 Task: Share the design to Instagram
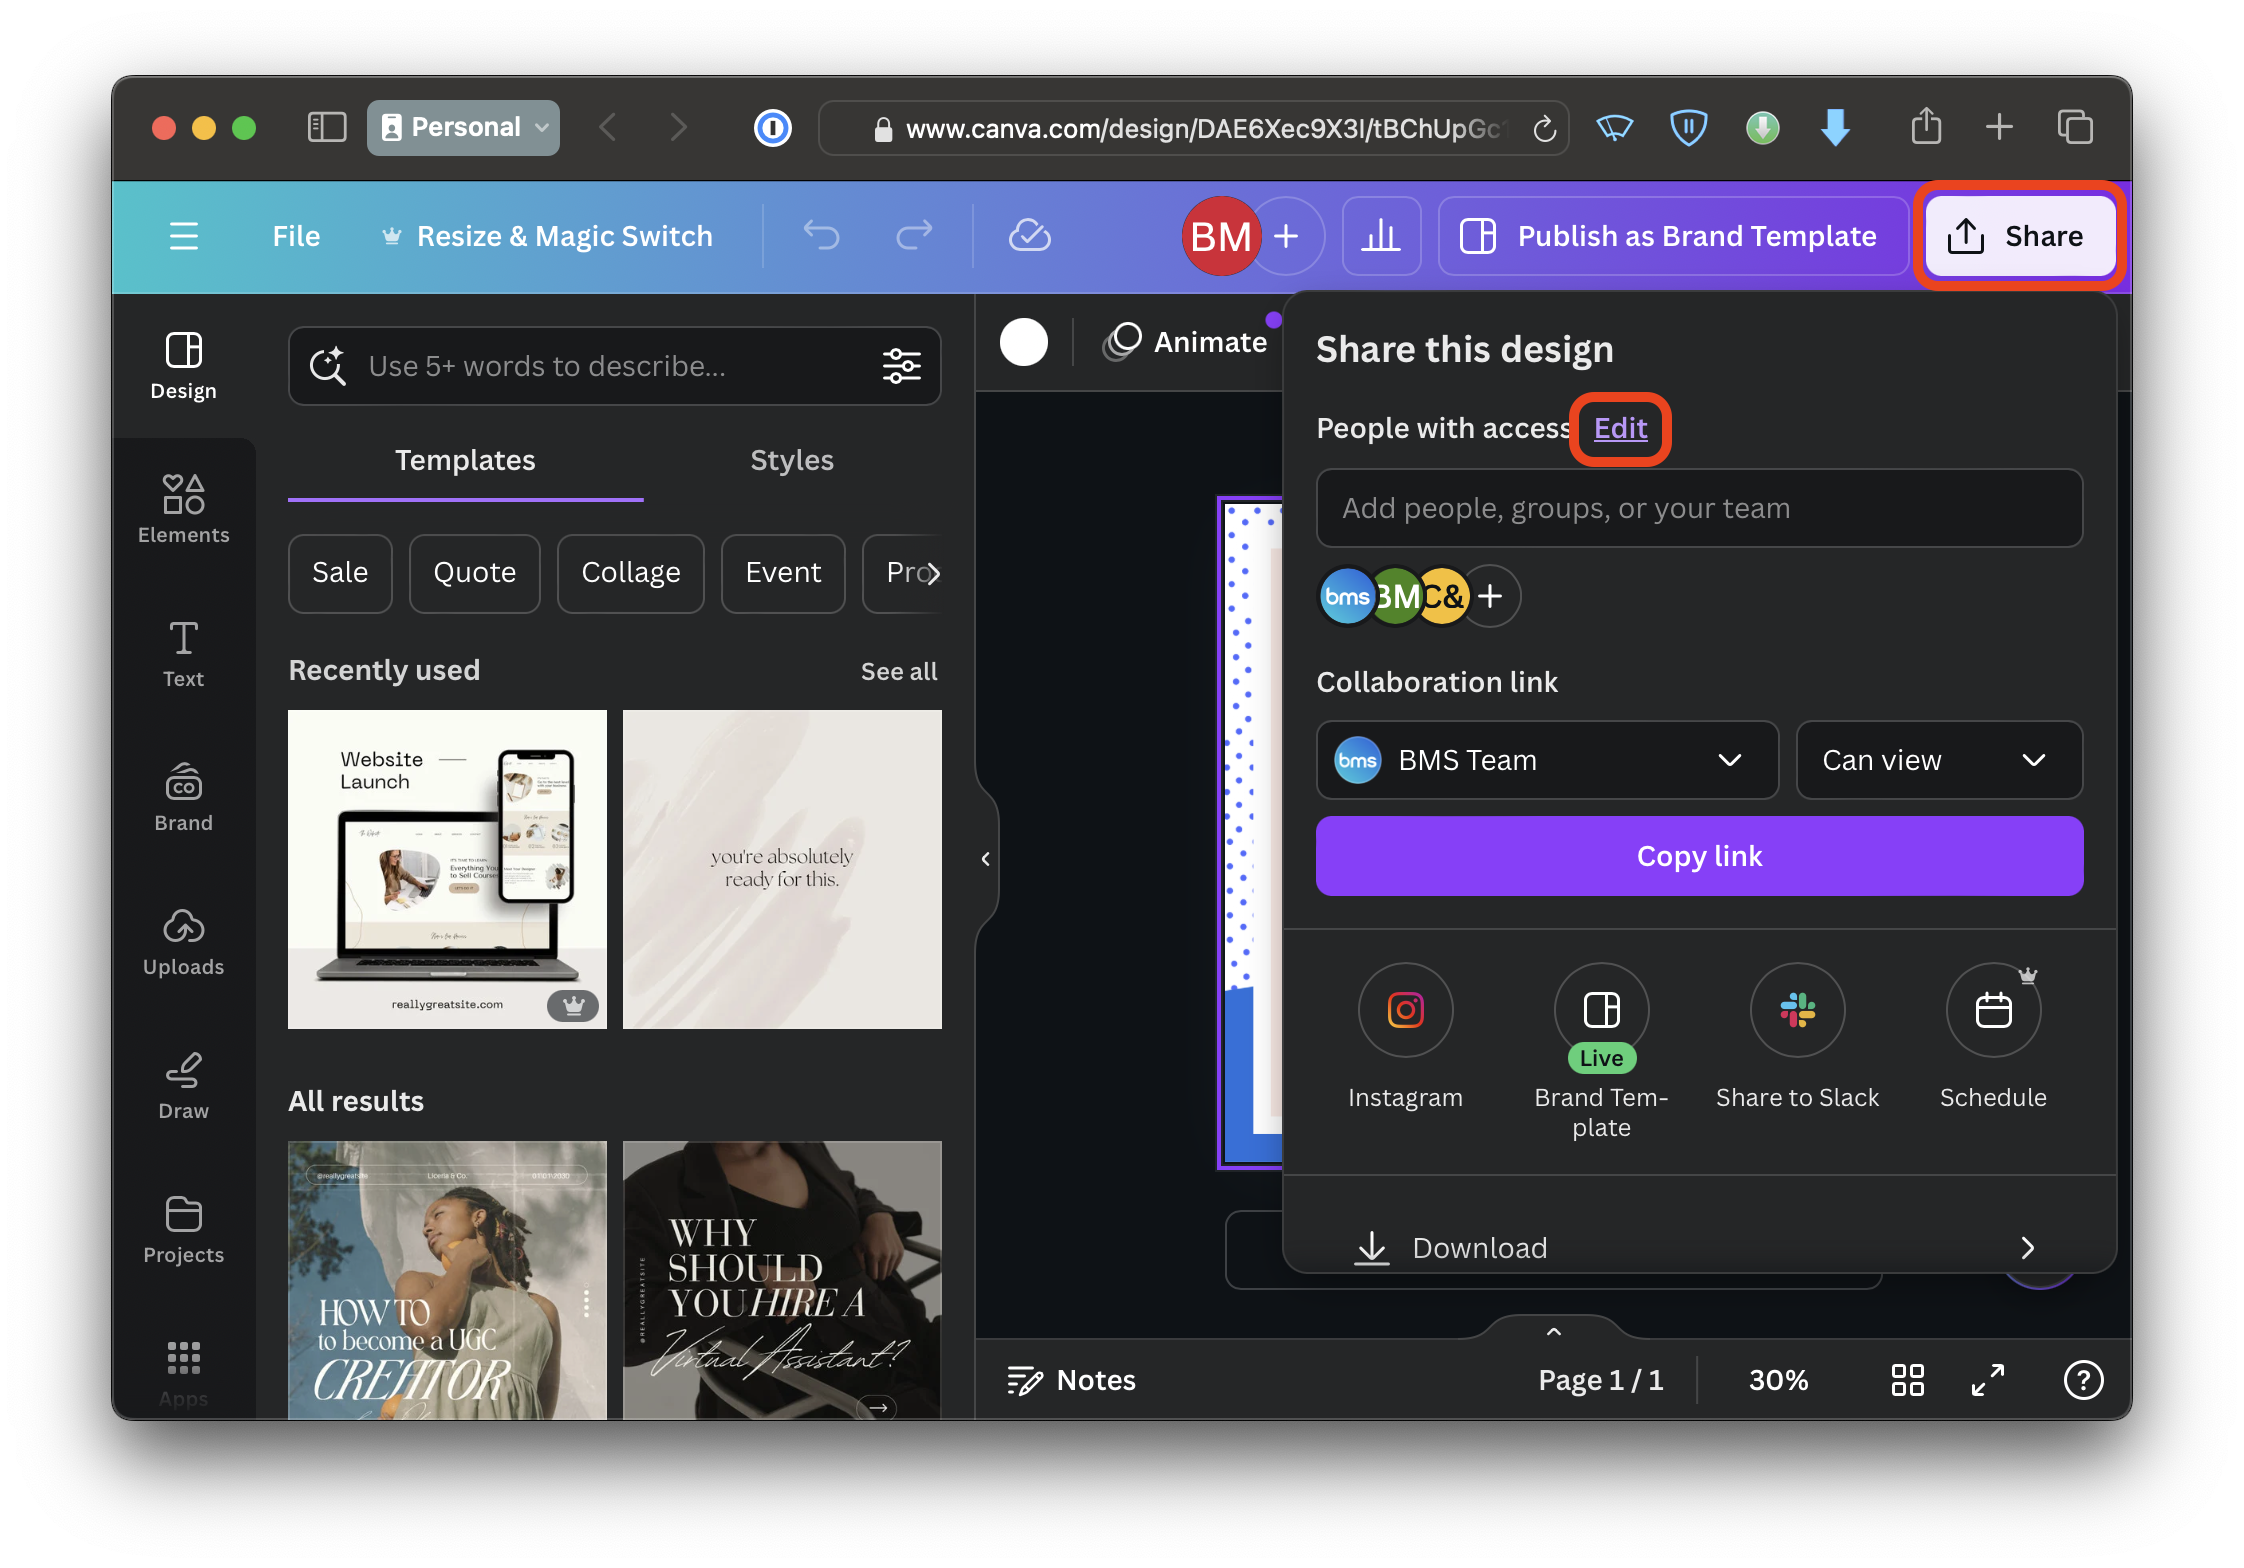point(1405,1010)
